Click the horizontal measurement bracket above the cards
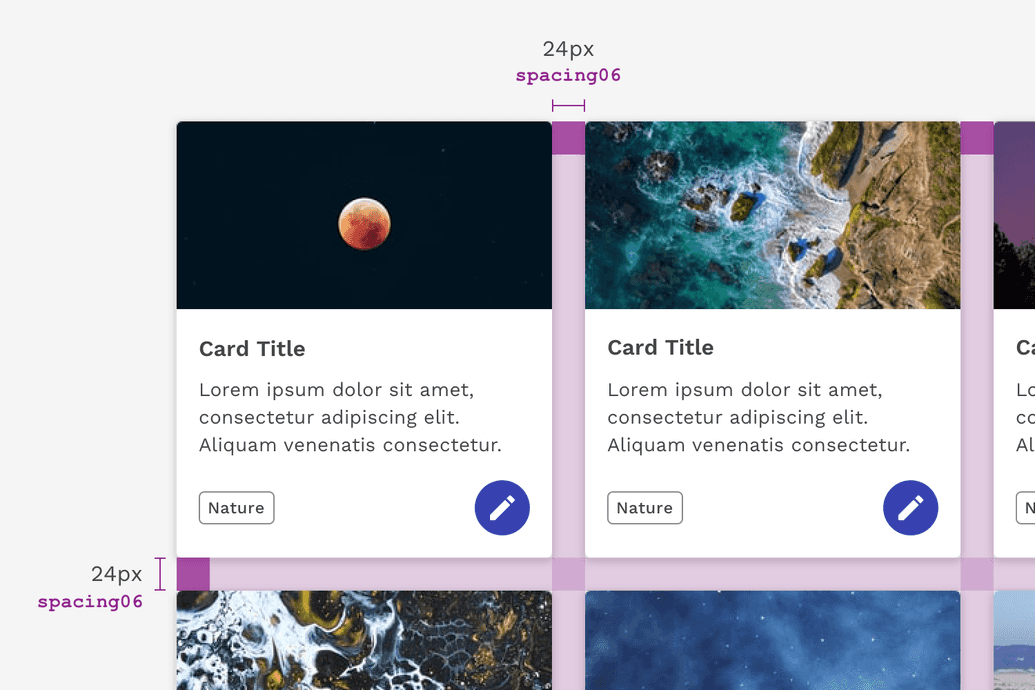Screen dimensions: 1035x690 [x=568, y=105]
